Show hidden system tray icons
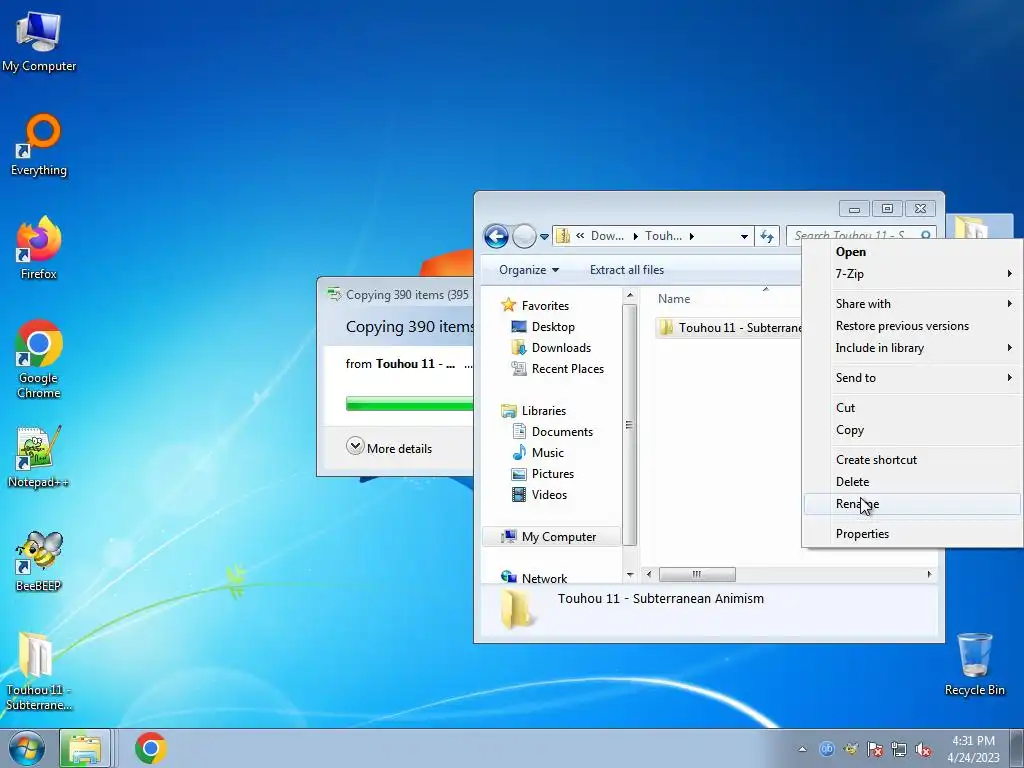The image size is (1024, 768). pos(802,749)
